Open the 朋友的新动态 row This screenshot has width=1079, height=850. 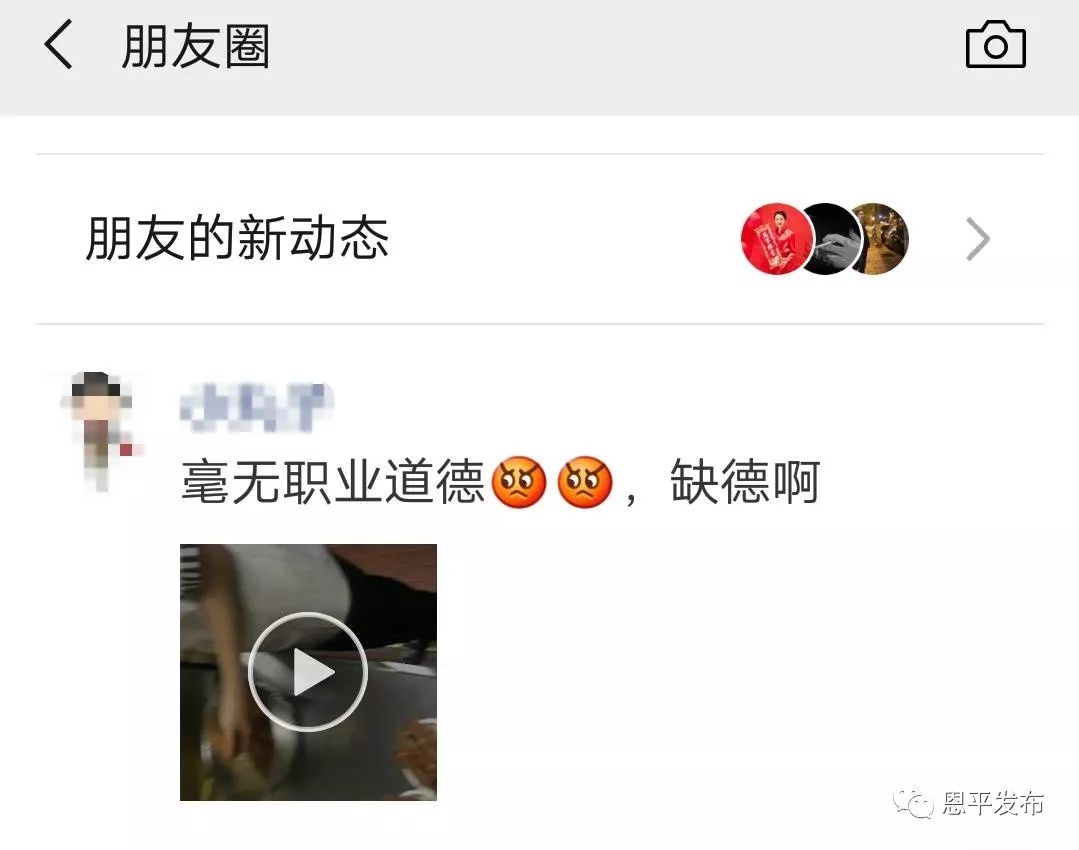click(x=540, y=239)
